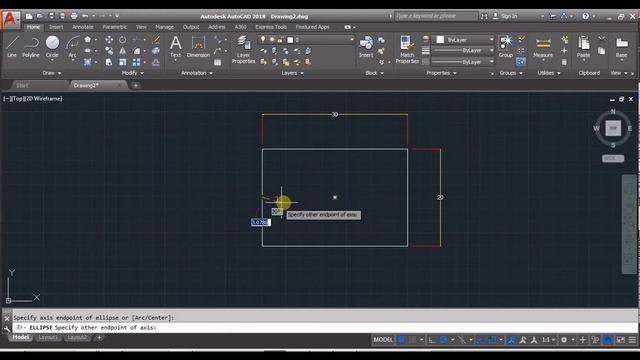Open the Output ribbon tab
Image resolution: width=640 pixels, height=360 pixels.
pos(191,27)
